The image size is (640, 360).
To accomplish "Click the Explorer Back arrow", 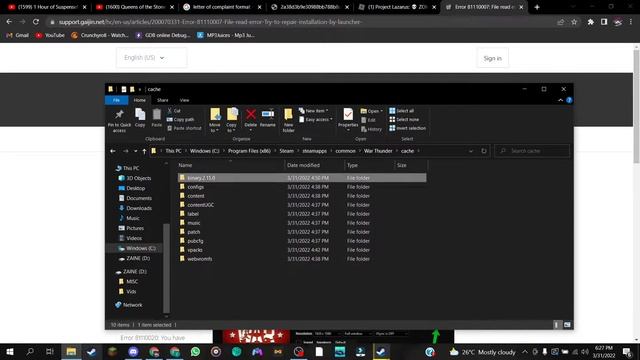I will 113,151.
